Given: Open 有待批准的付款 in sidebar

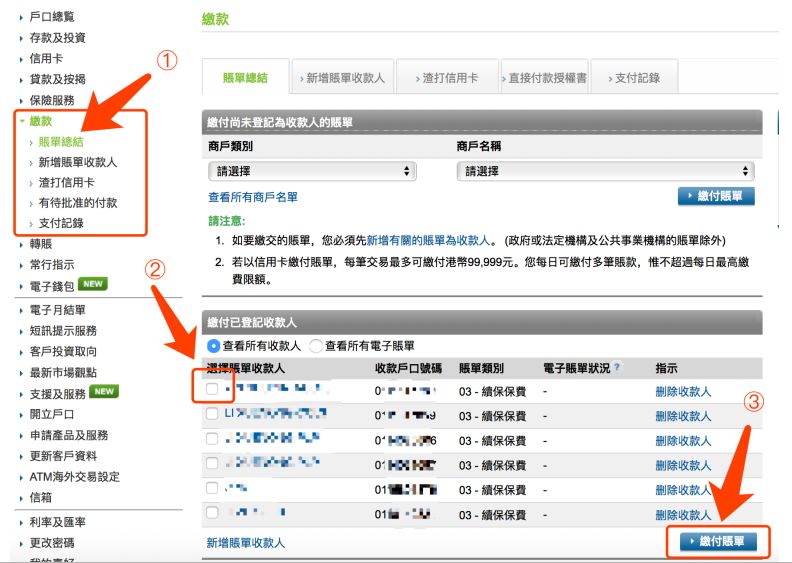Looking at the screenshot, I should coord(77,202).
